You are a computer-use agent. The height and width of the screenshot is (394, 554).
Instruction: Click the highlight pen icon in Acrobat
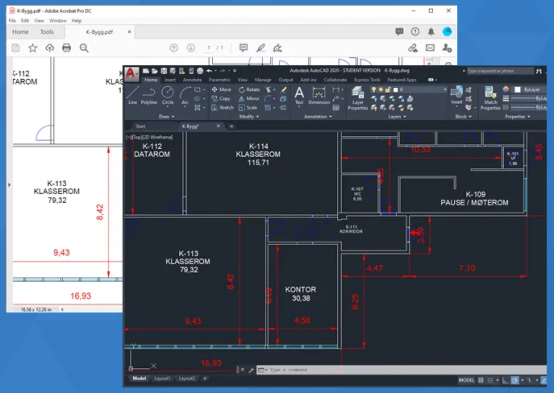tap(261, 48)
